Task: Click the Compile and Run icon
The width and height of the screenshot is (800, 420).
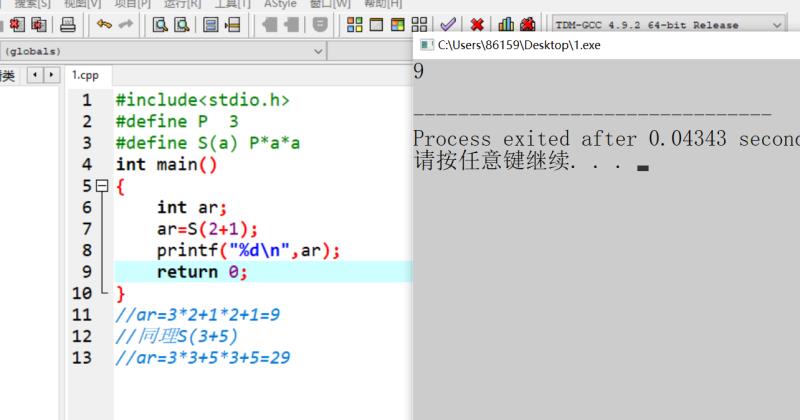Action: tap(397, 24)
